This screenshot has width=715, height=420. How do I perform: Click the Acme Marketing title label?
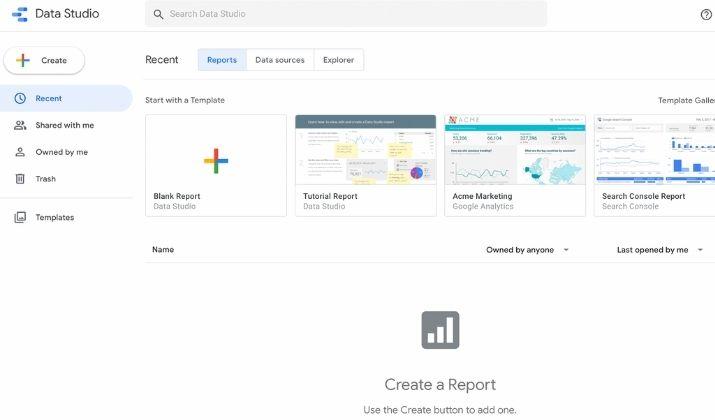[x=482, y=196]
